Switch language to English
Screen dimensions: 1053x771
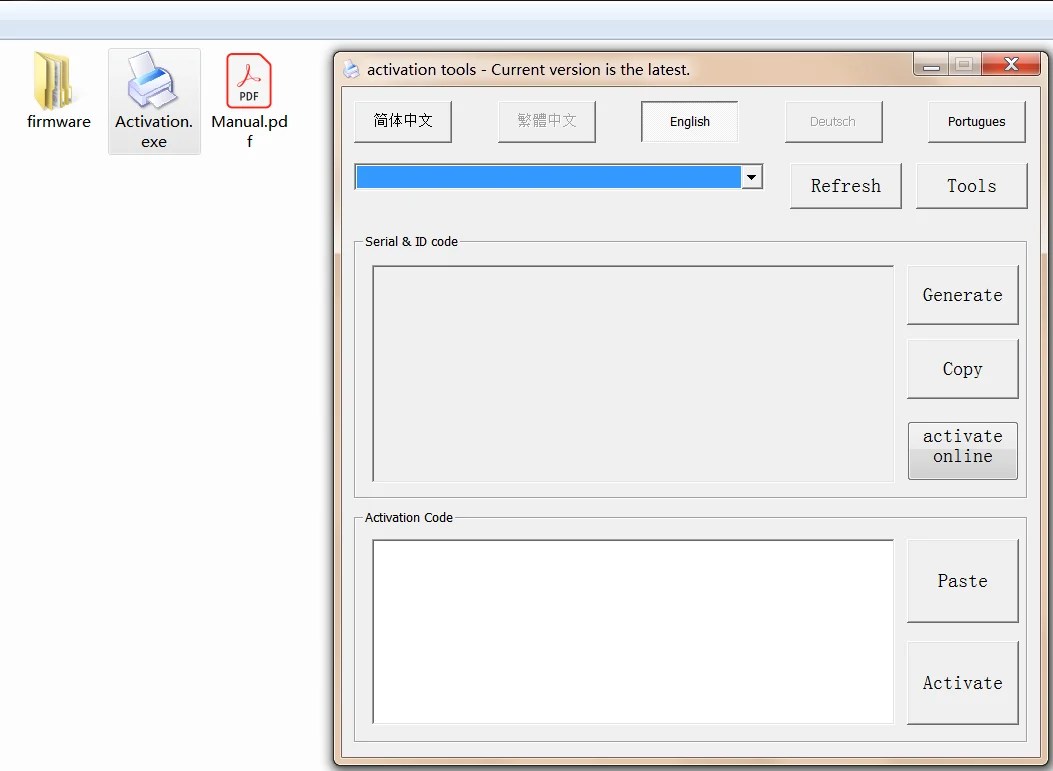tap(690, 122)
